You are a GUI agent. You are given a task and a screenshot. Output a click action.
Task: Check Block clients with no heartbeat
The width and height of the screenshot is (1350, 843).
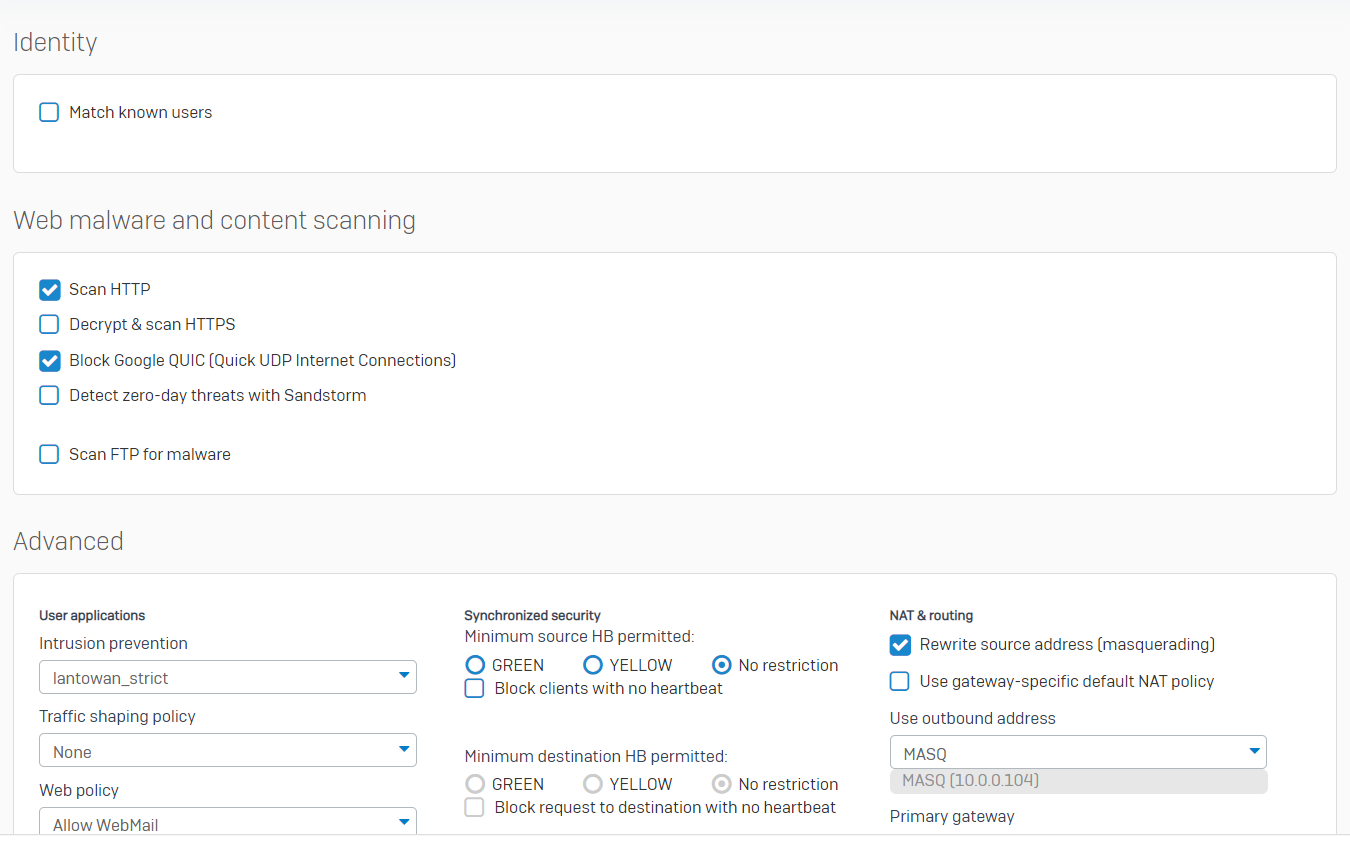point(475,688)
